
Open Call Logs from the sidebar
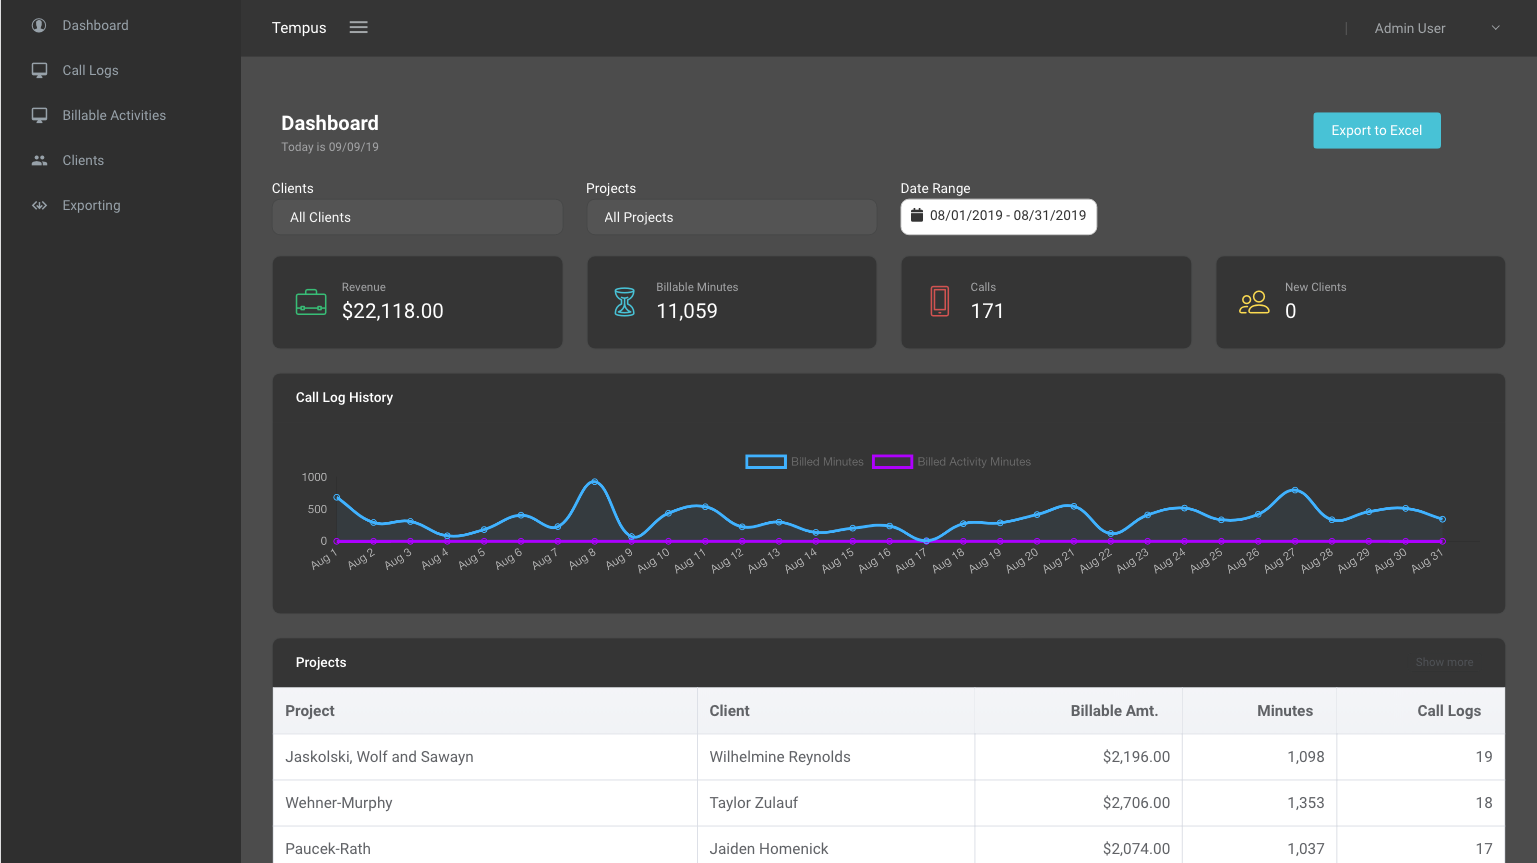pyautogui.click(x=90, y=70)
